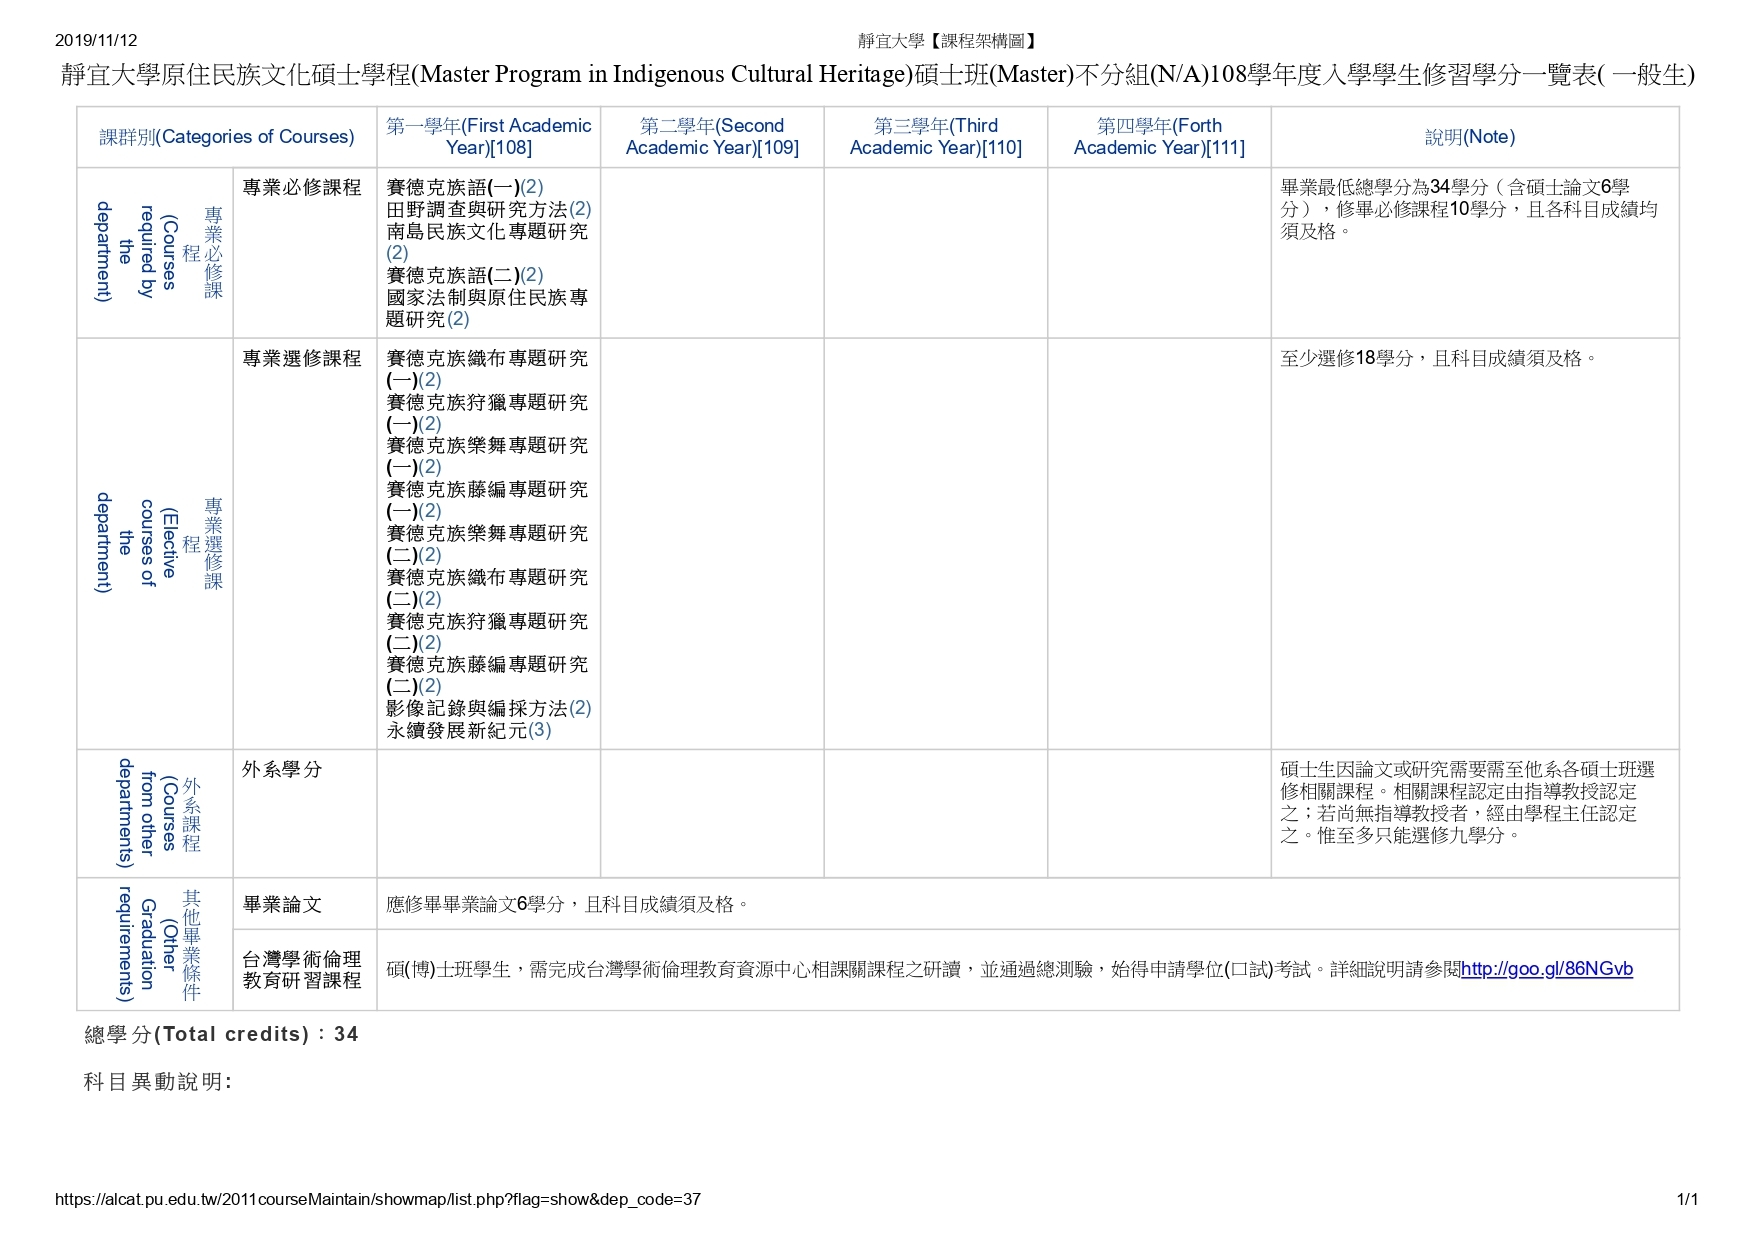The image size is (1754, 1240).
Task: Click the course 賽德克族狩獵專題研究(二)
Action: click(x=487, y=632)
